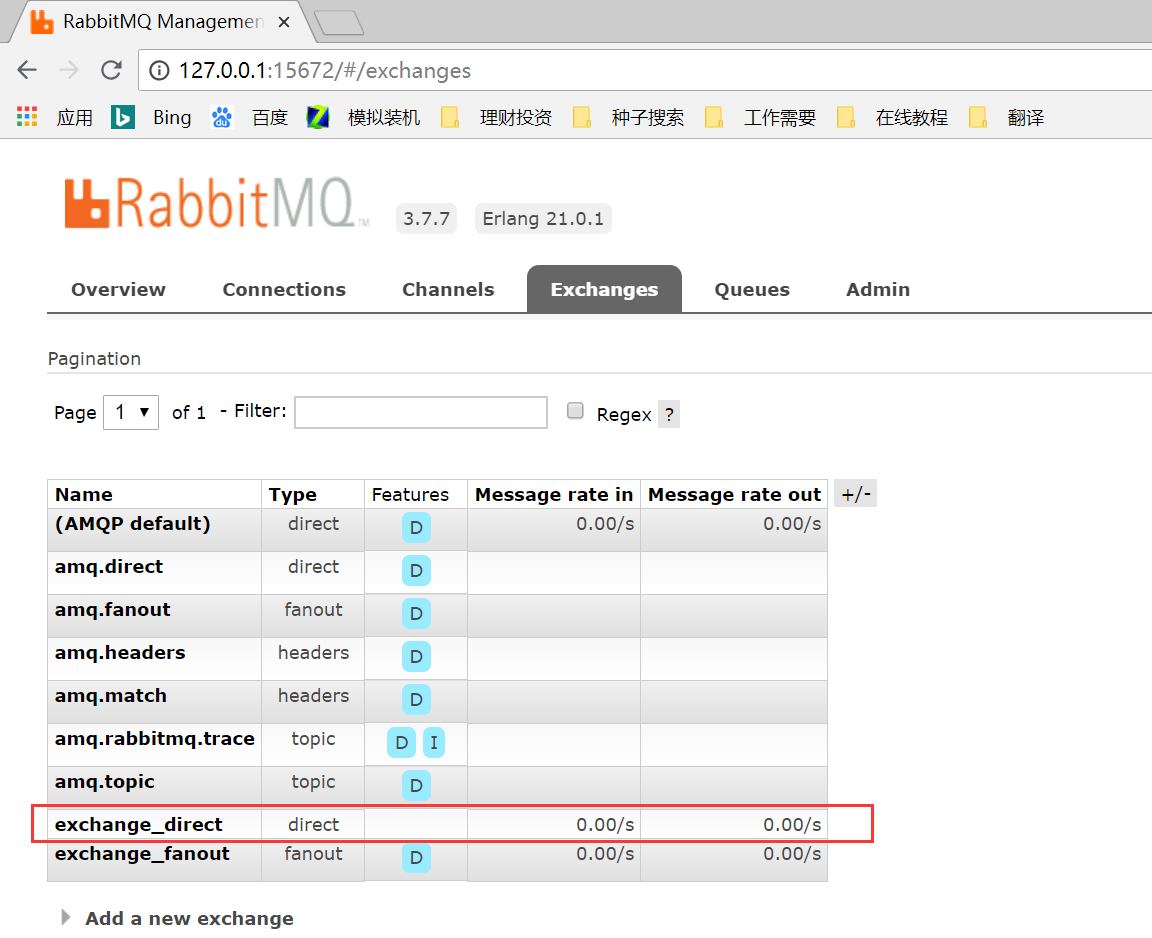Open the amq.topic exchange
This screenshot has height=938, width=1152.
click(x=104, y=782)
